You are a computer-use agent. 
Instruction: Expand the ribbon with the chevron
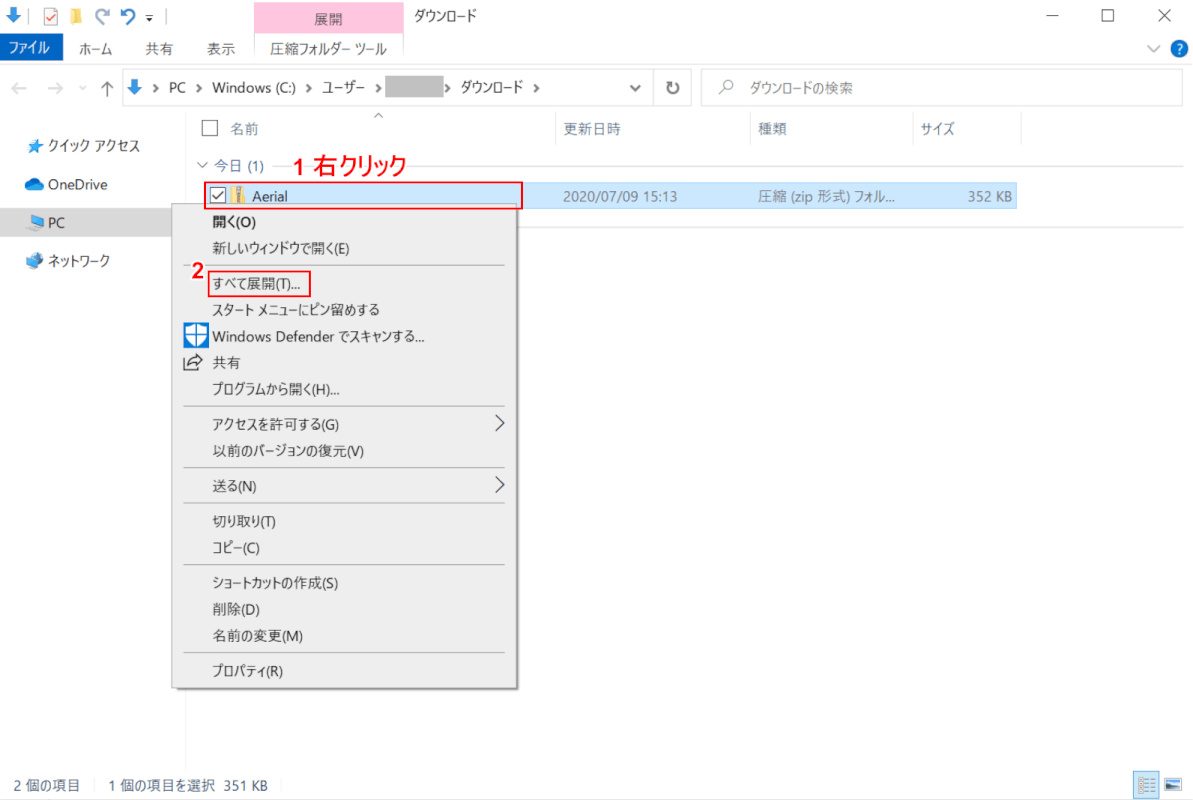click(1153, 48)
